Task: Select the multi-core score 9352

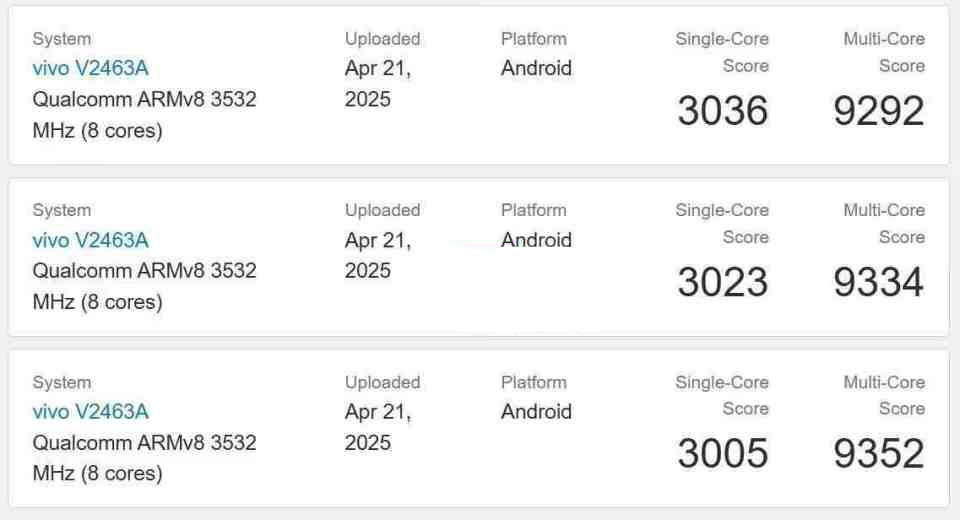Action: point(879,454)
